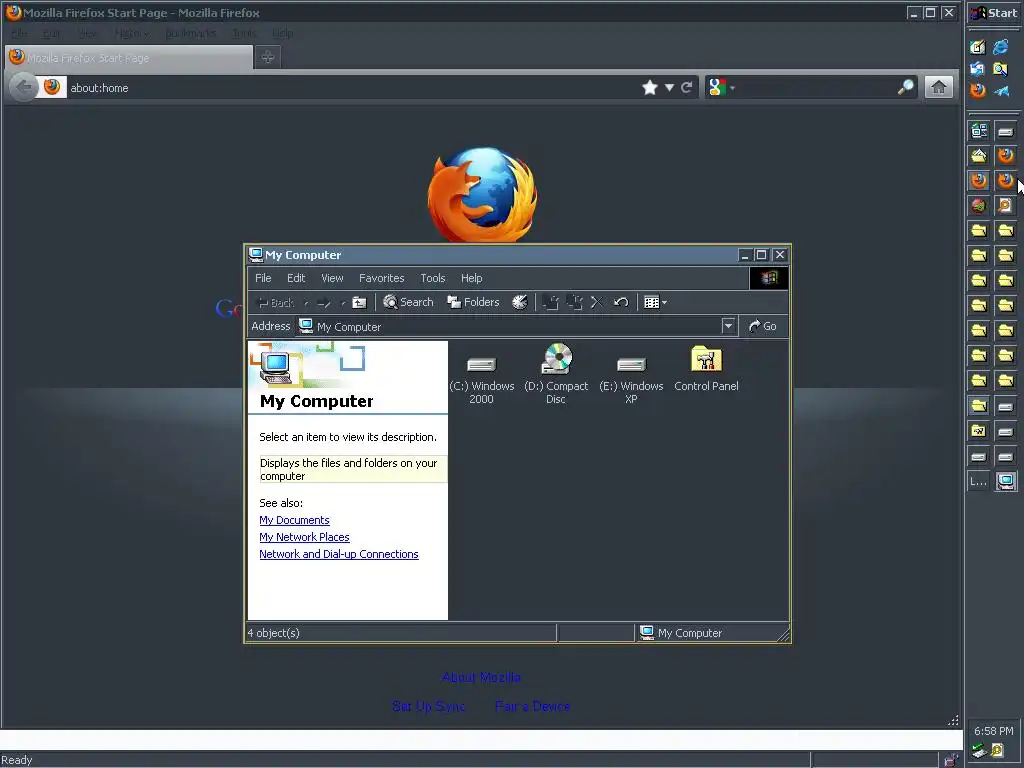Click the about:home URL field in Firefox
Viewport: 1024px width, 768px height.
[x=353, y=88]
